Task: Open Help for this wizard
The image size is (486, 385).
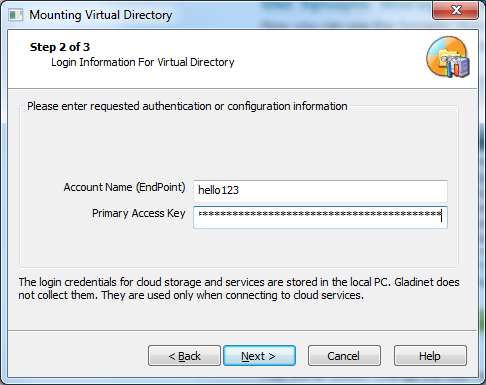Action: point(430,356)
